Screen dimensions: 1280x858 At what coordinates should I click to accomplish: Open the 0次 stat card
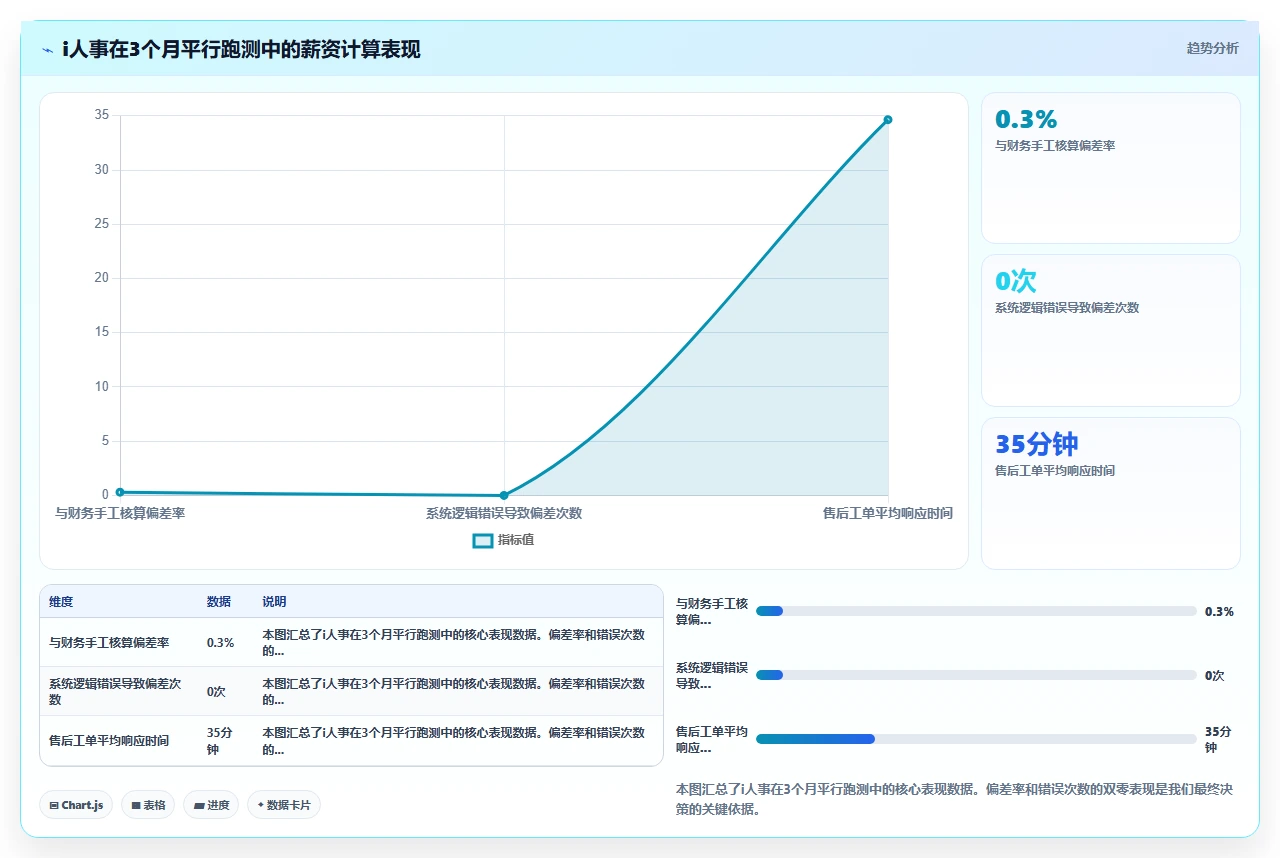(x=1111, y=330)
